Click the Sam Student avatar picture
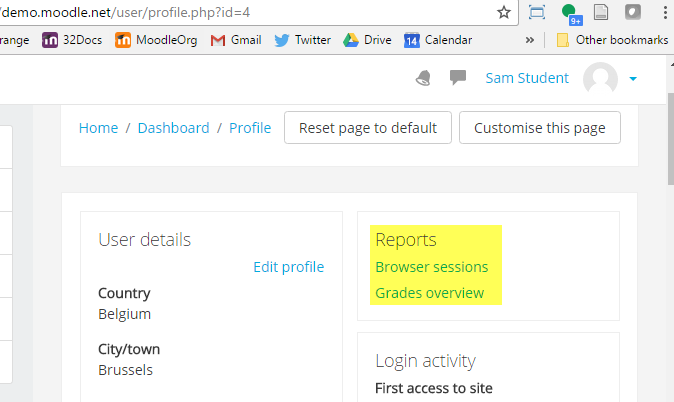 600,78
